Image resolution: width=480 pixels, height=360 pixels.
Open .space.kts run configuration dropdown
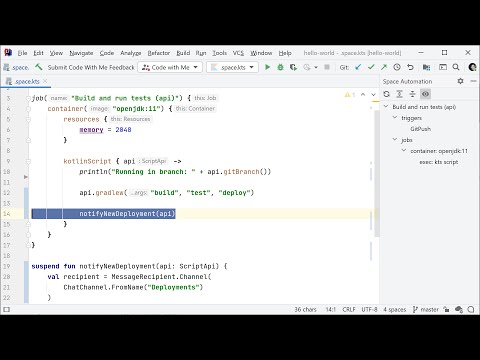(x=232, y=67)
